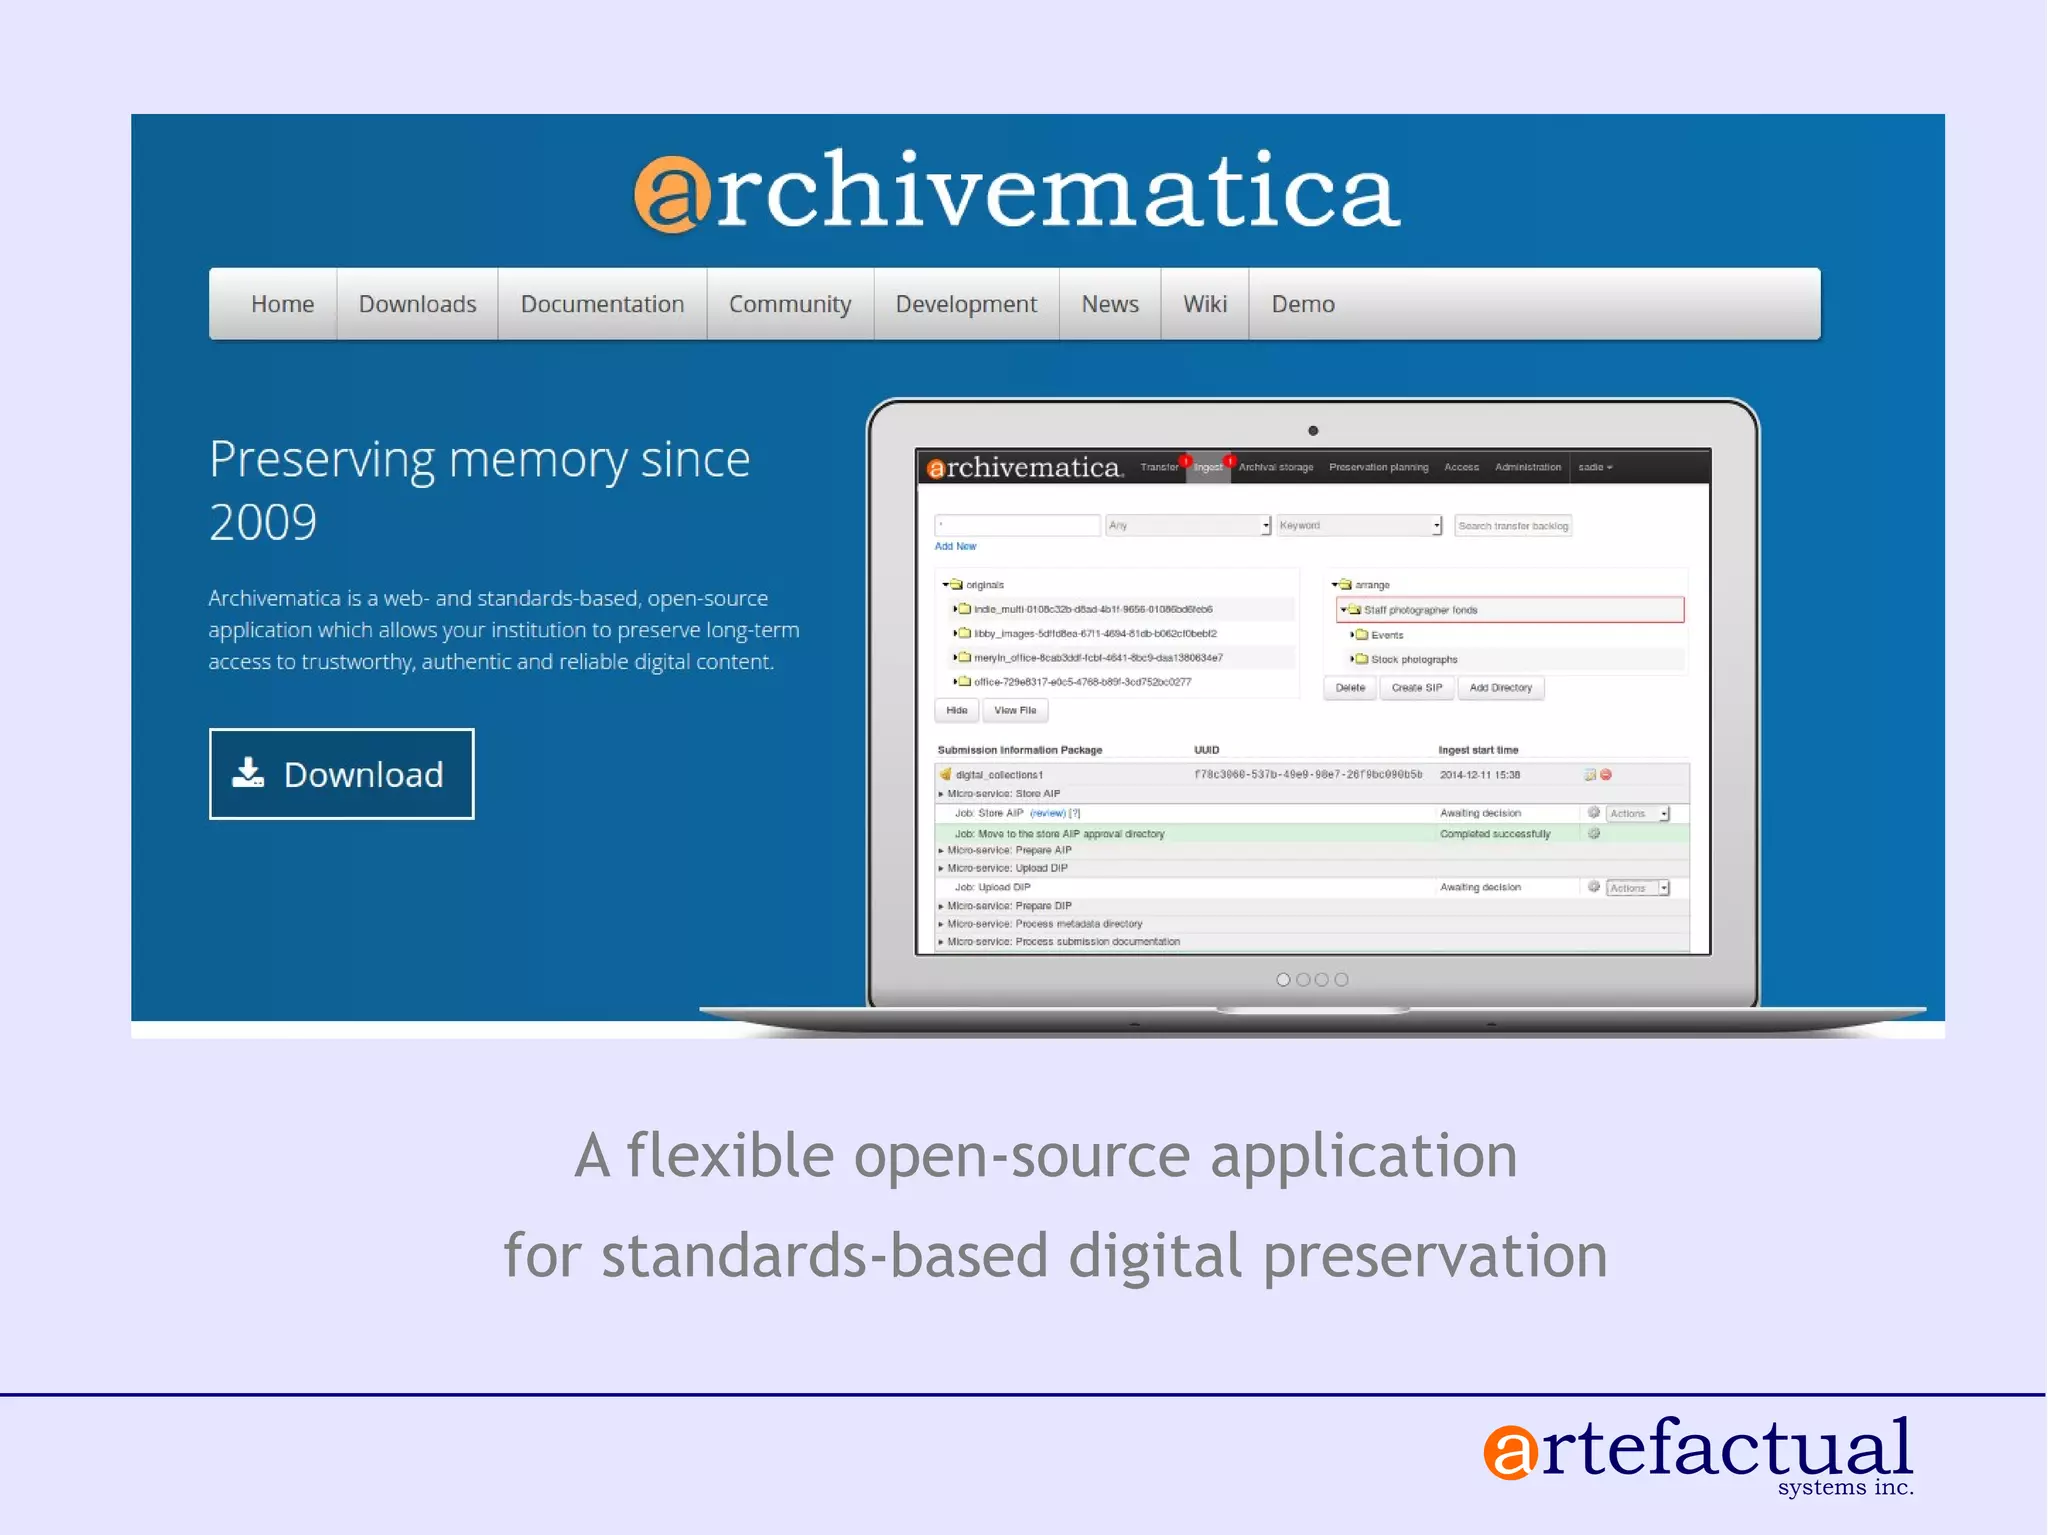2048x1535 pixels.
Task: Click the UUID f78c3060 value
Action: [1308, 774]
